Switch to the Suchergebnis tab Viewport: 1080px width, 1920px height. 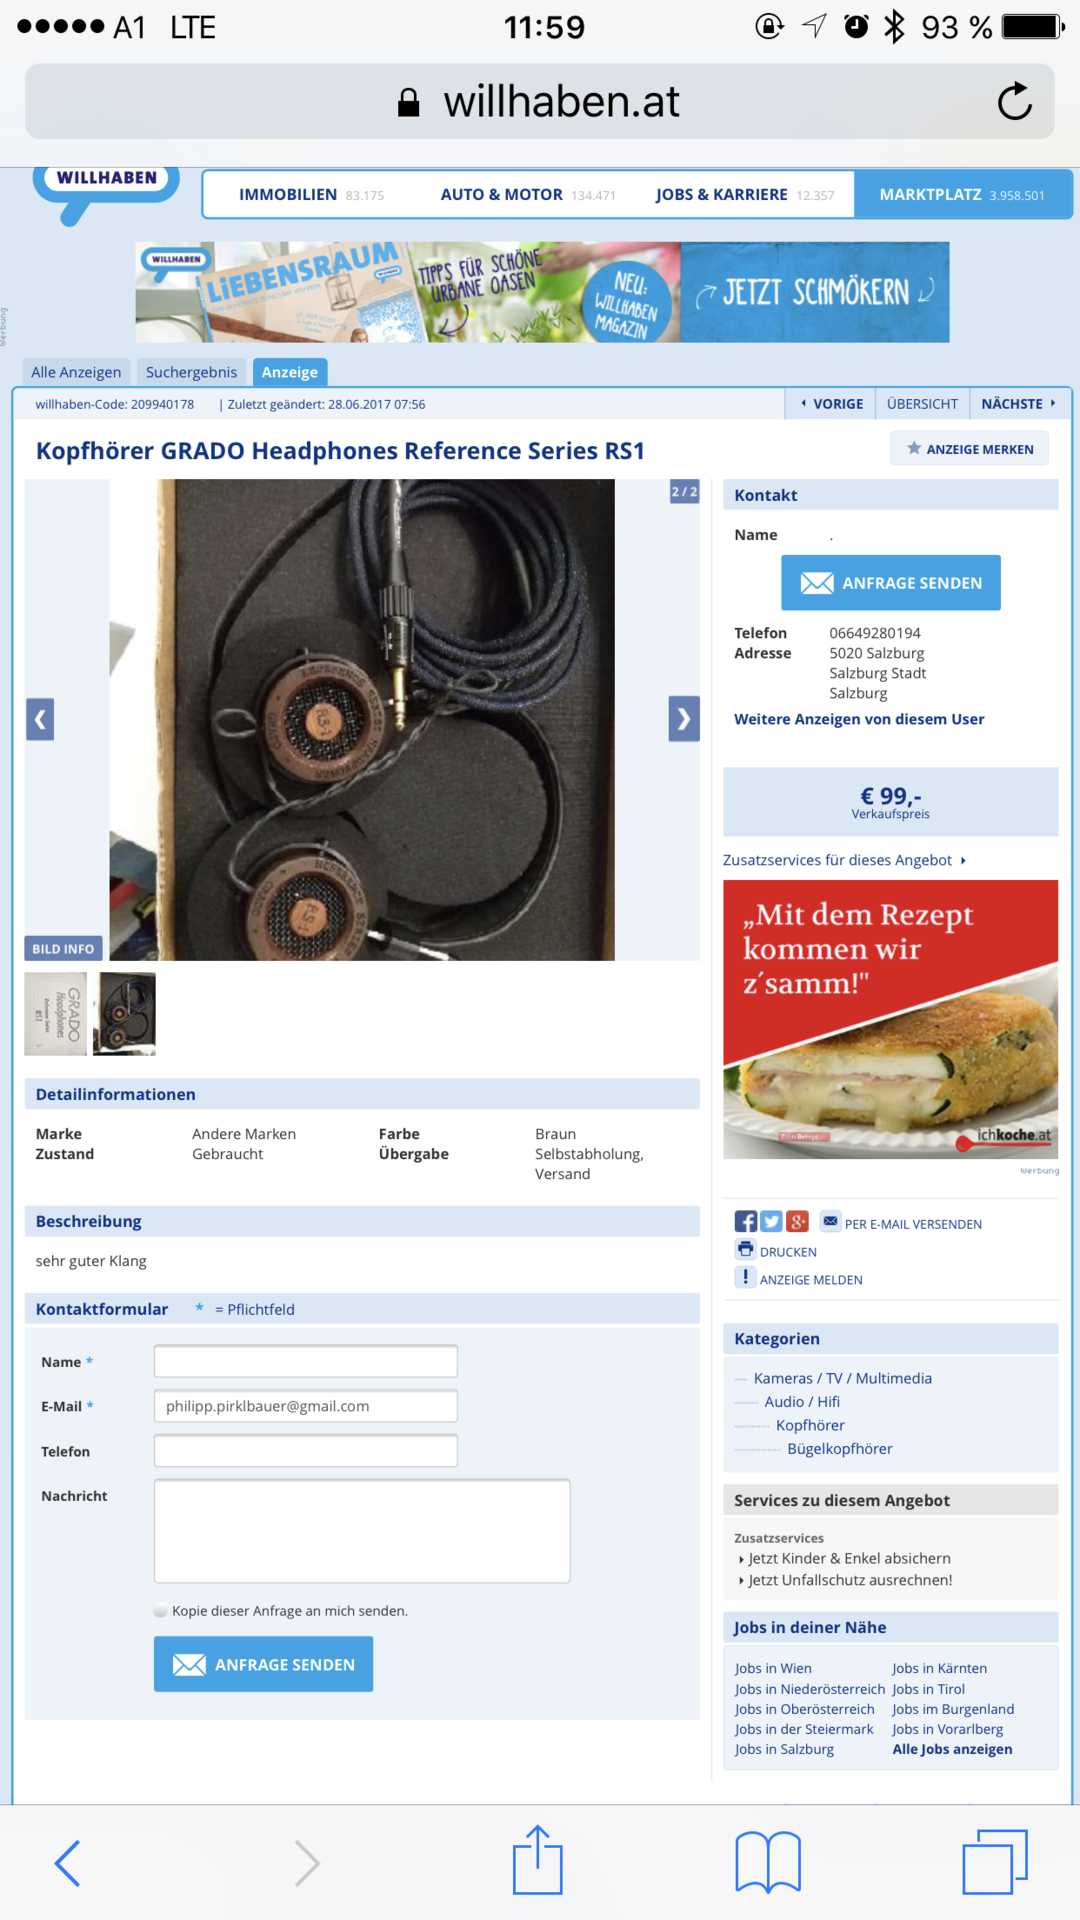coord(191,372)
